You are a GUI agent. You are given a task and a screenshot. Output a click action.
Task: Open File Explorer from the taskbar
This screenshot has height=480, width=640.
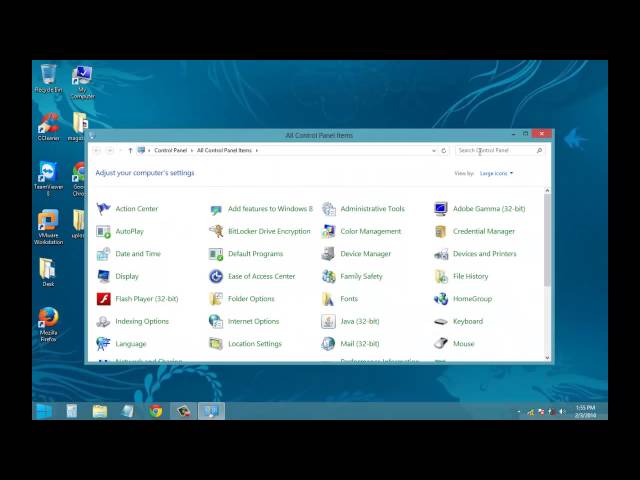[x=100, y=411]
